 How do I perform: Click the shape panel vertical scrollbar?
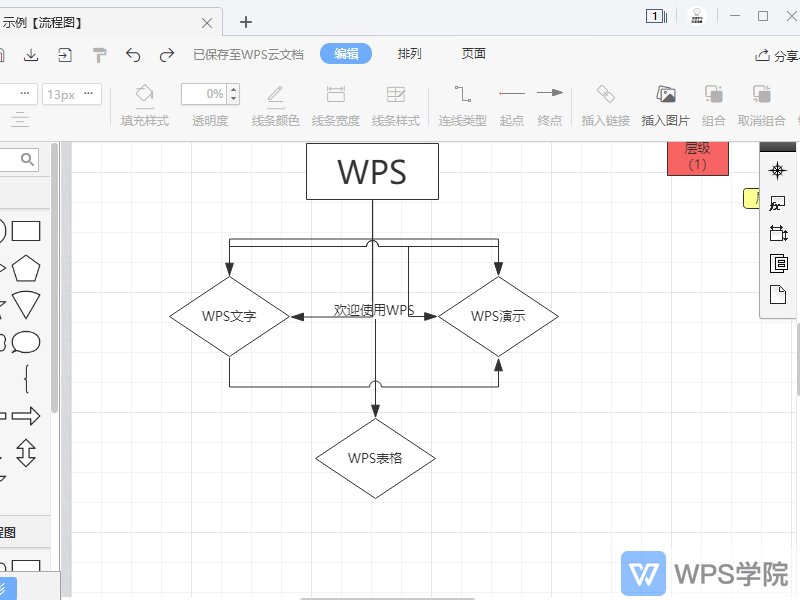click(x=55, y=278)
